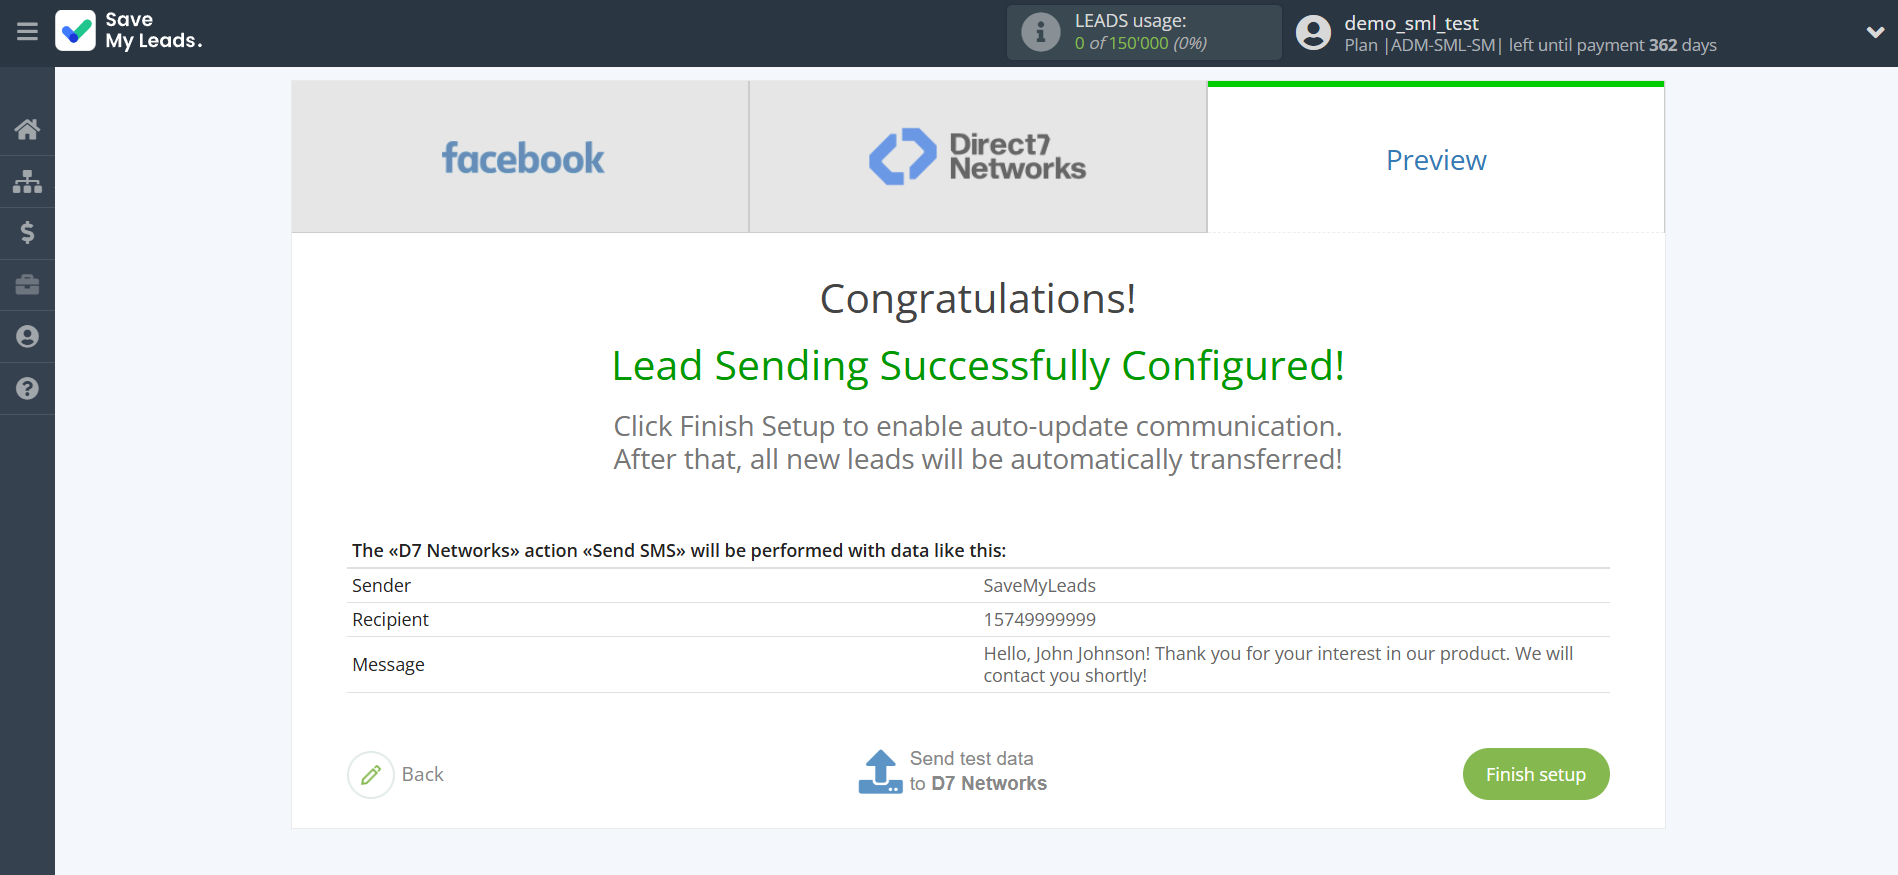Click the user avatar icon
The width and height of the screenshot is (1898, 875).
coord(1313,33)
